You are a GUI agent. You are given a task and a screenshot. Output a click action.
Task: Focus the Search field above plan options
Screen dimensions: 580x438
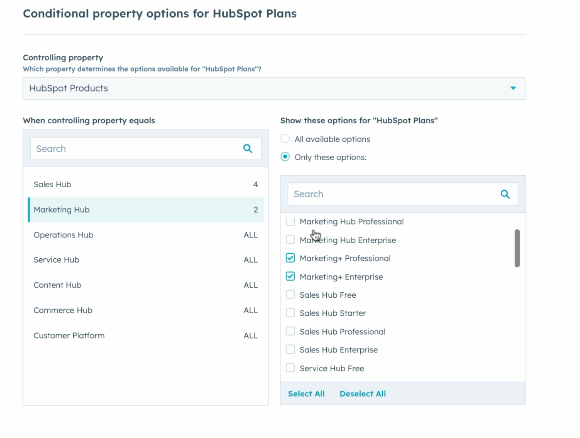tap(403, 194)
